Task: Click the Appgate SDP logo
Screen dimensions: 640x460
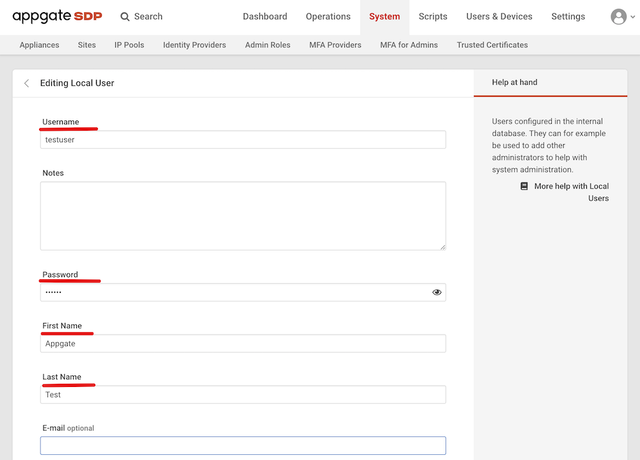Action: (x=57, y=17)
